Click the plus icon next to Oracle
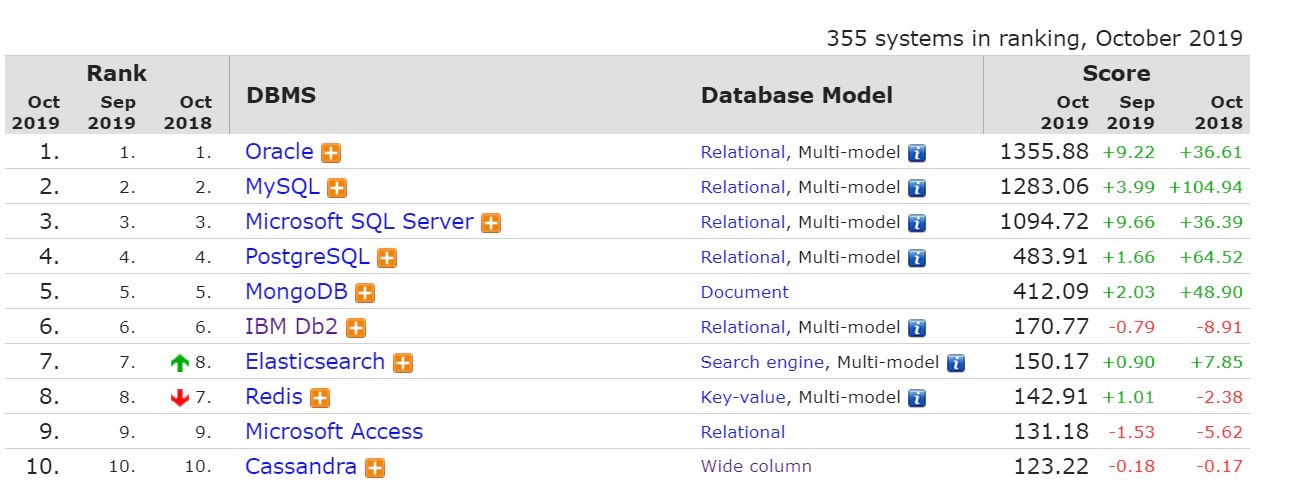The width and height of the screenshot is (1295, 483). tap(331, 153)
